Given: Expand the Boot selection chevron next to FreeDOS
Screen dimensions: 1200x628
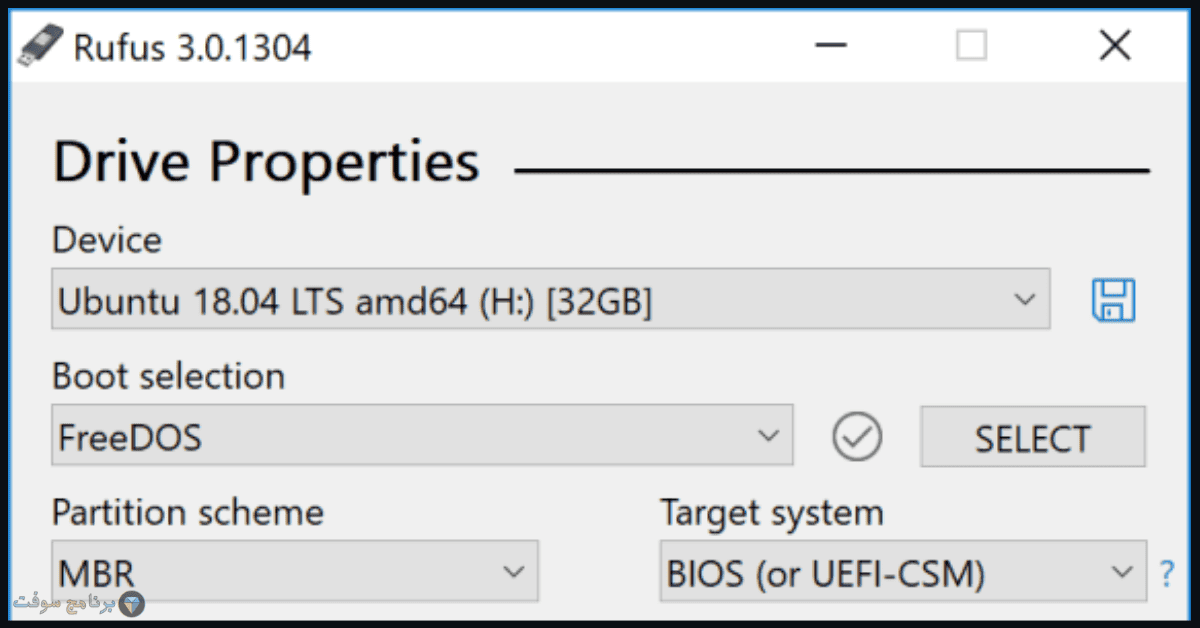Looking at the screenshot, I should coord(768,436).
